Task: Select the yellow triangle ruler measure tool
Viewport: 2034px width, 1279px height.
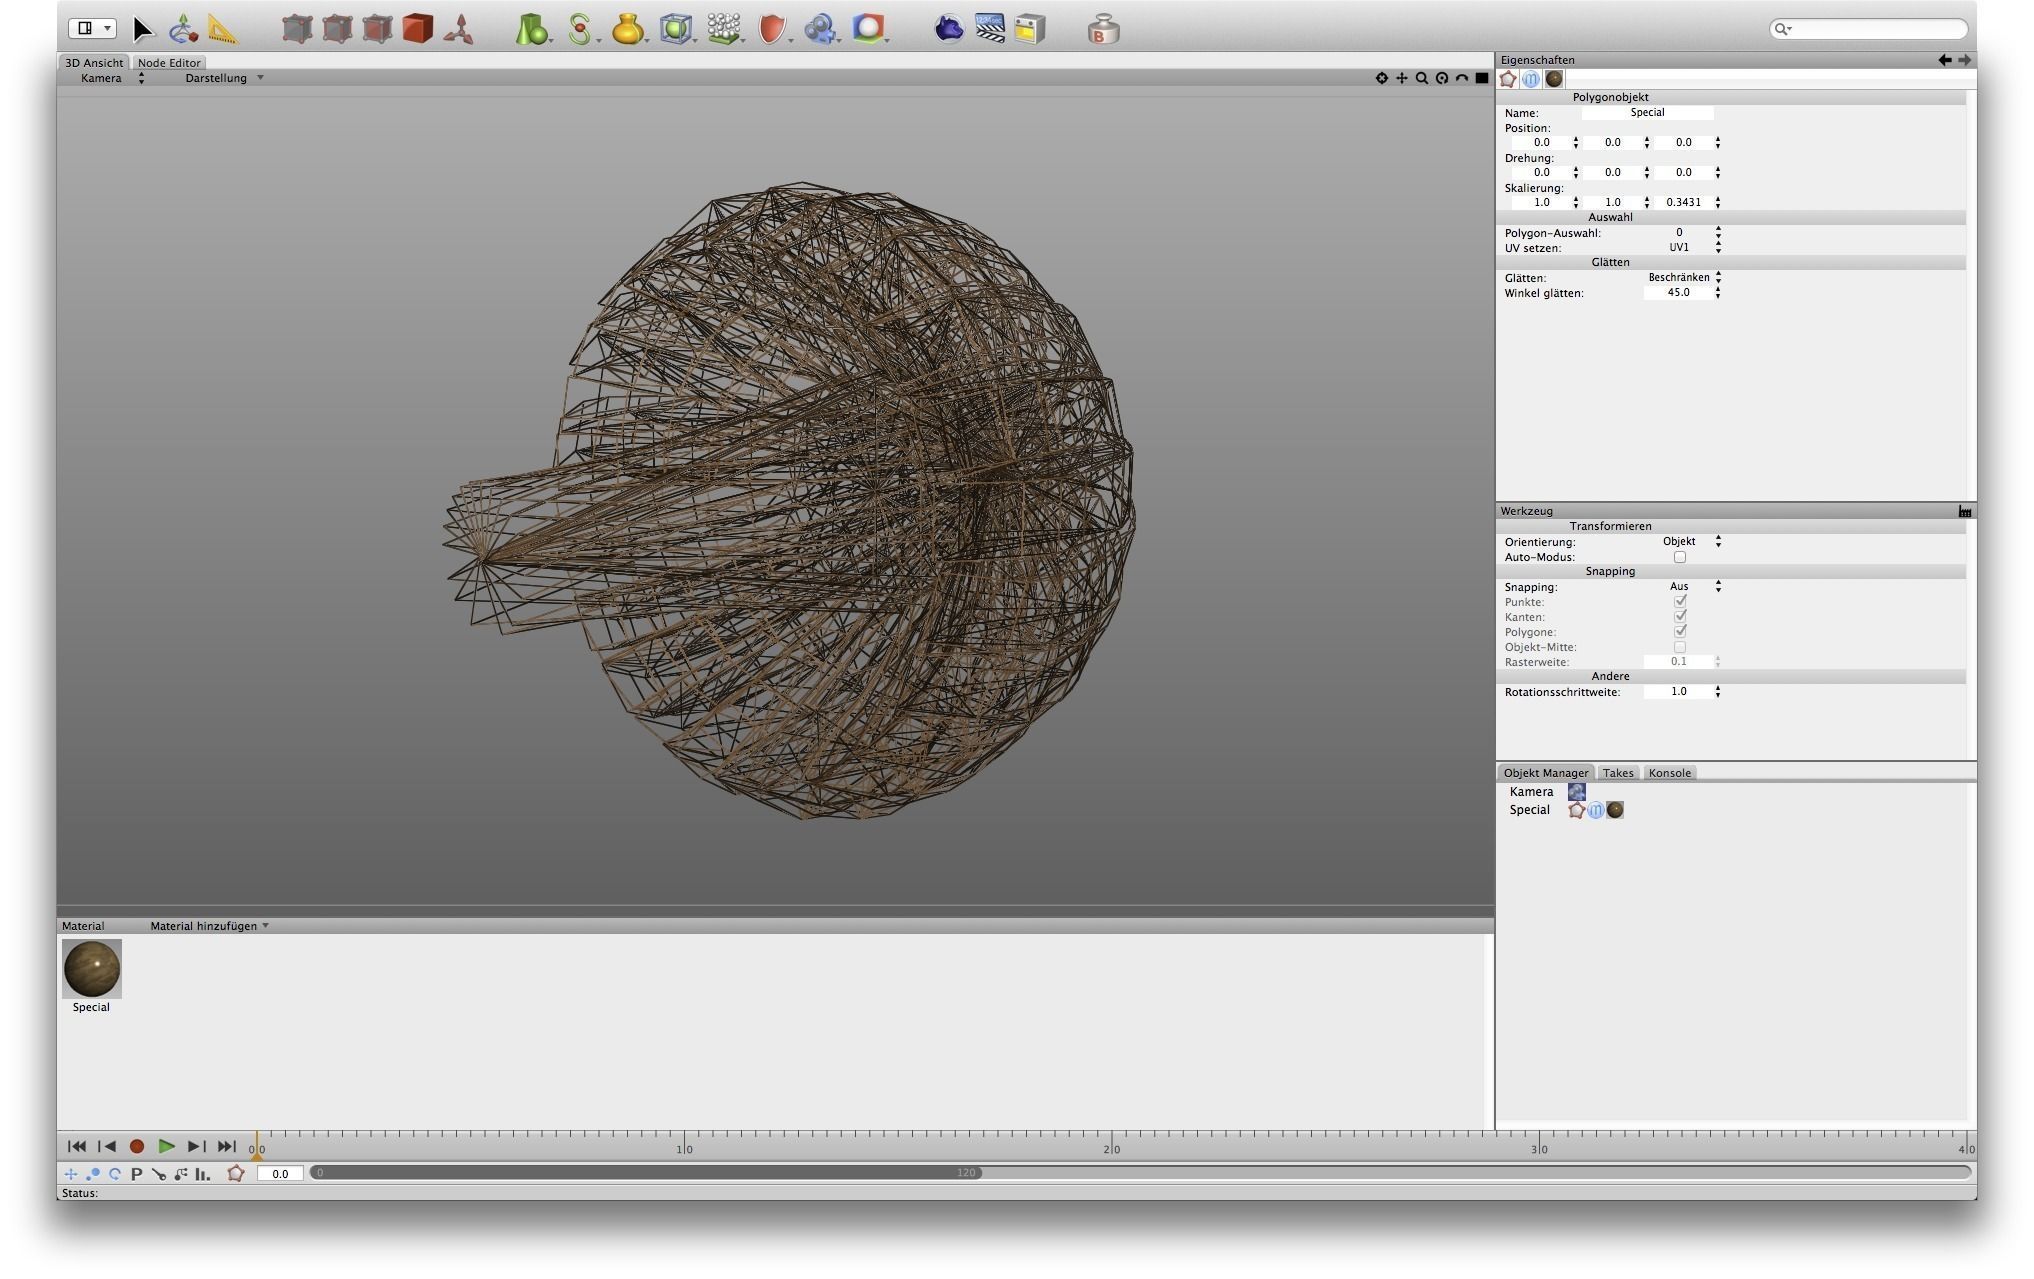Action: [x=222, y=30]
